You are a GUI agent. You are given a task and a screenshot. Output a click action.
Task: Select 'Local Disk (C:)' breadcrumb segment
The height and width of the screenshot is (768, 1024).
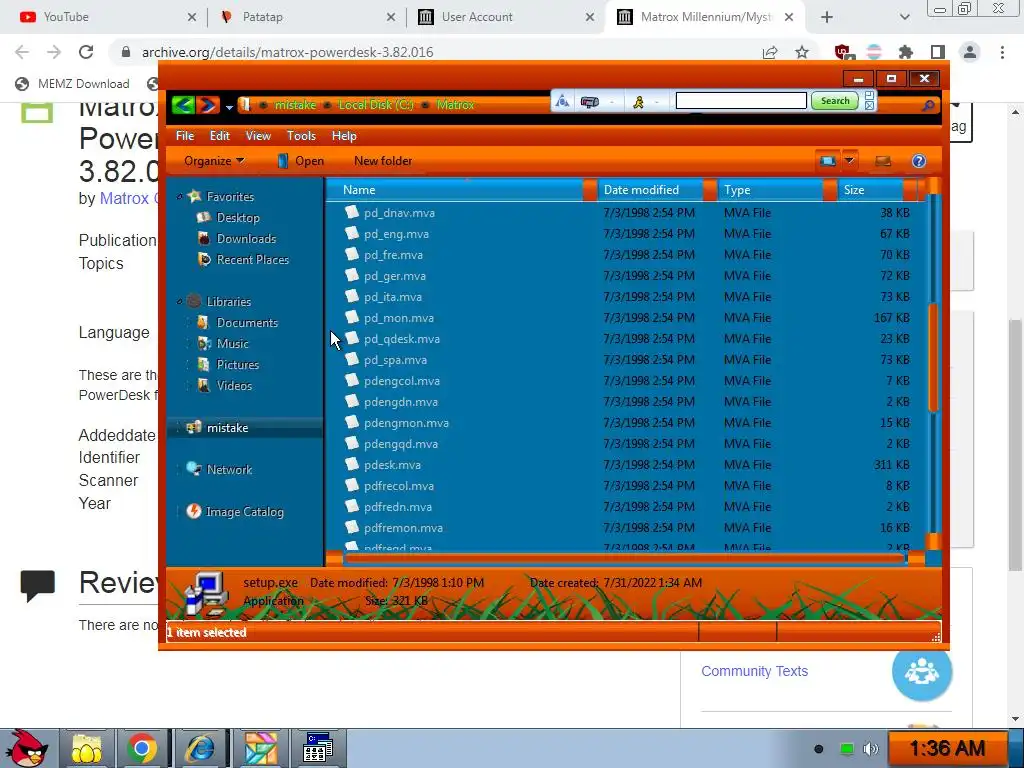tap(376, 104)
